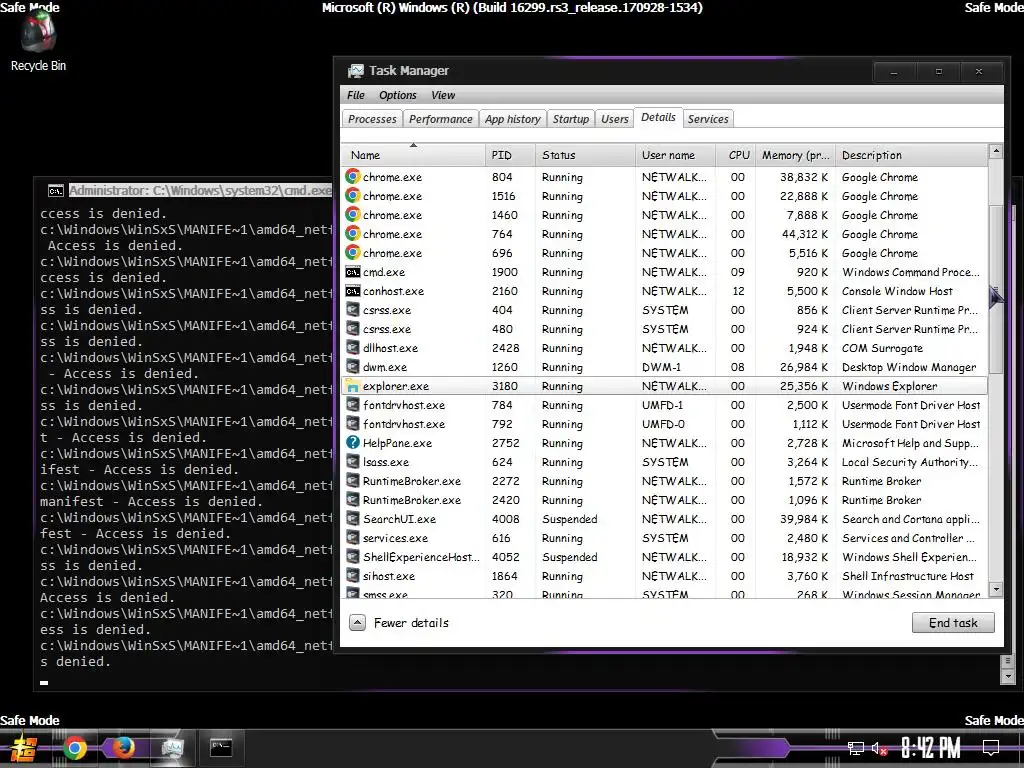Select the fontdrvhost.exe row with PID 784

[x=664, y=405]
